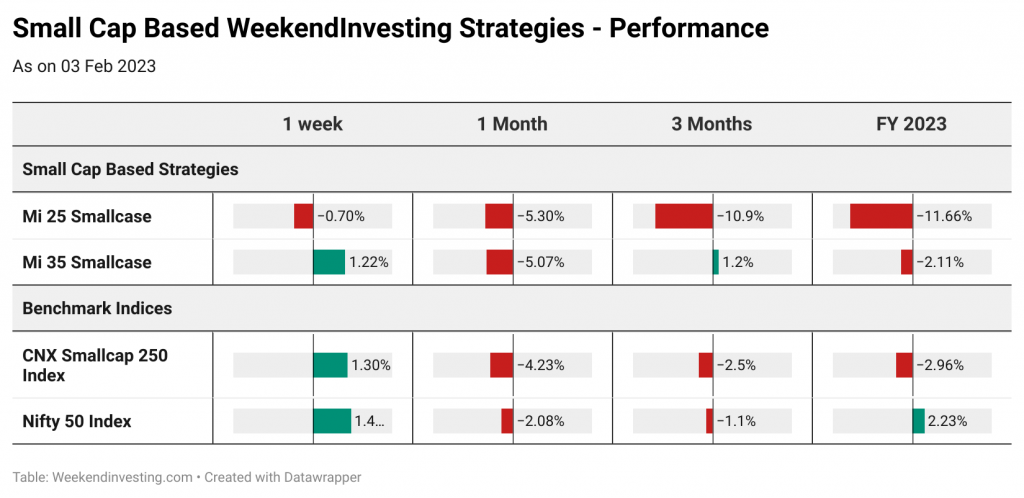1024x498 pixels.
Task: Click the Nifty 50 green FY 2023 bar
Action: (919, 422)
